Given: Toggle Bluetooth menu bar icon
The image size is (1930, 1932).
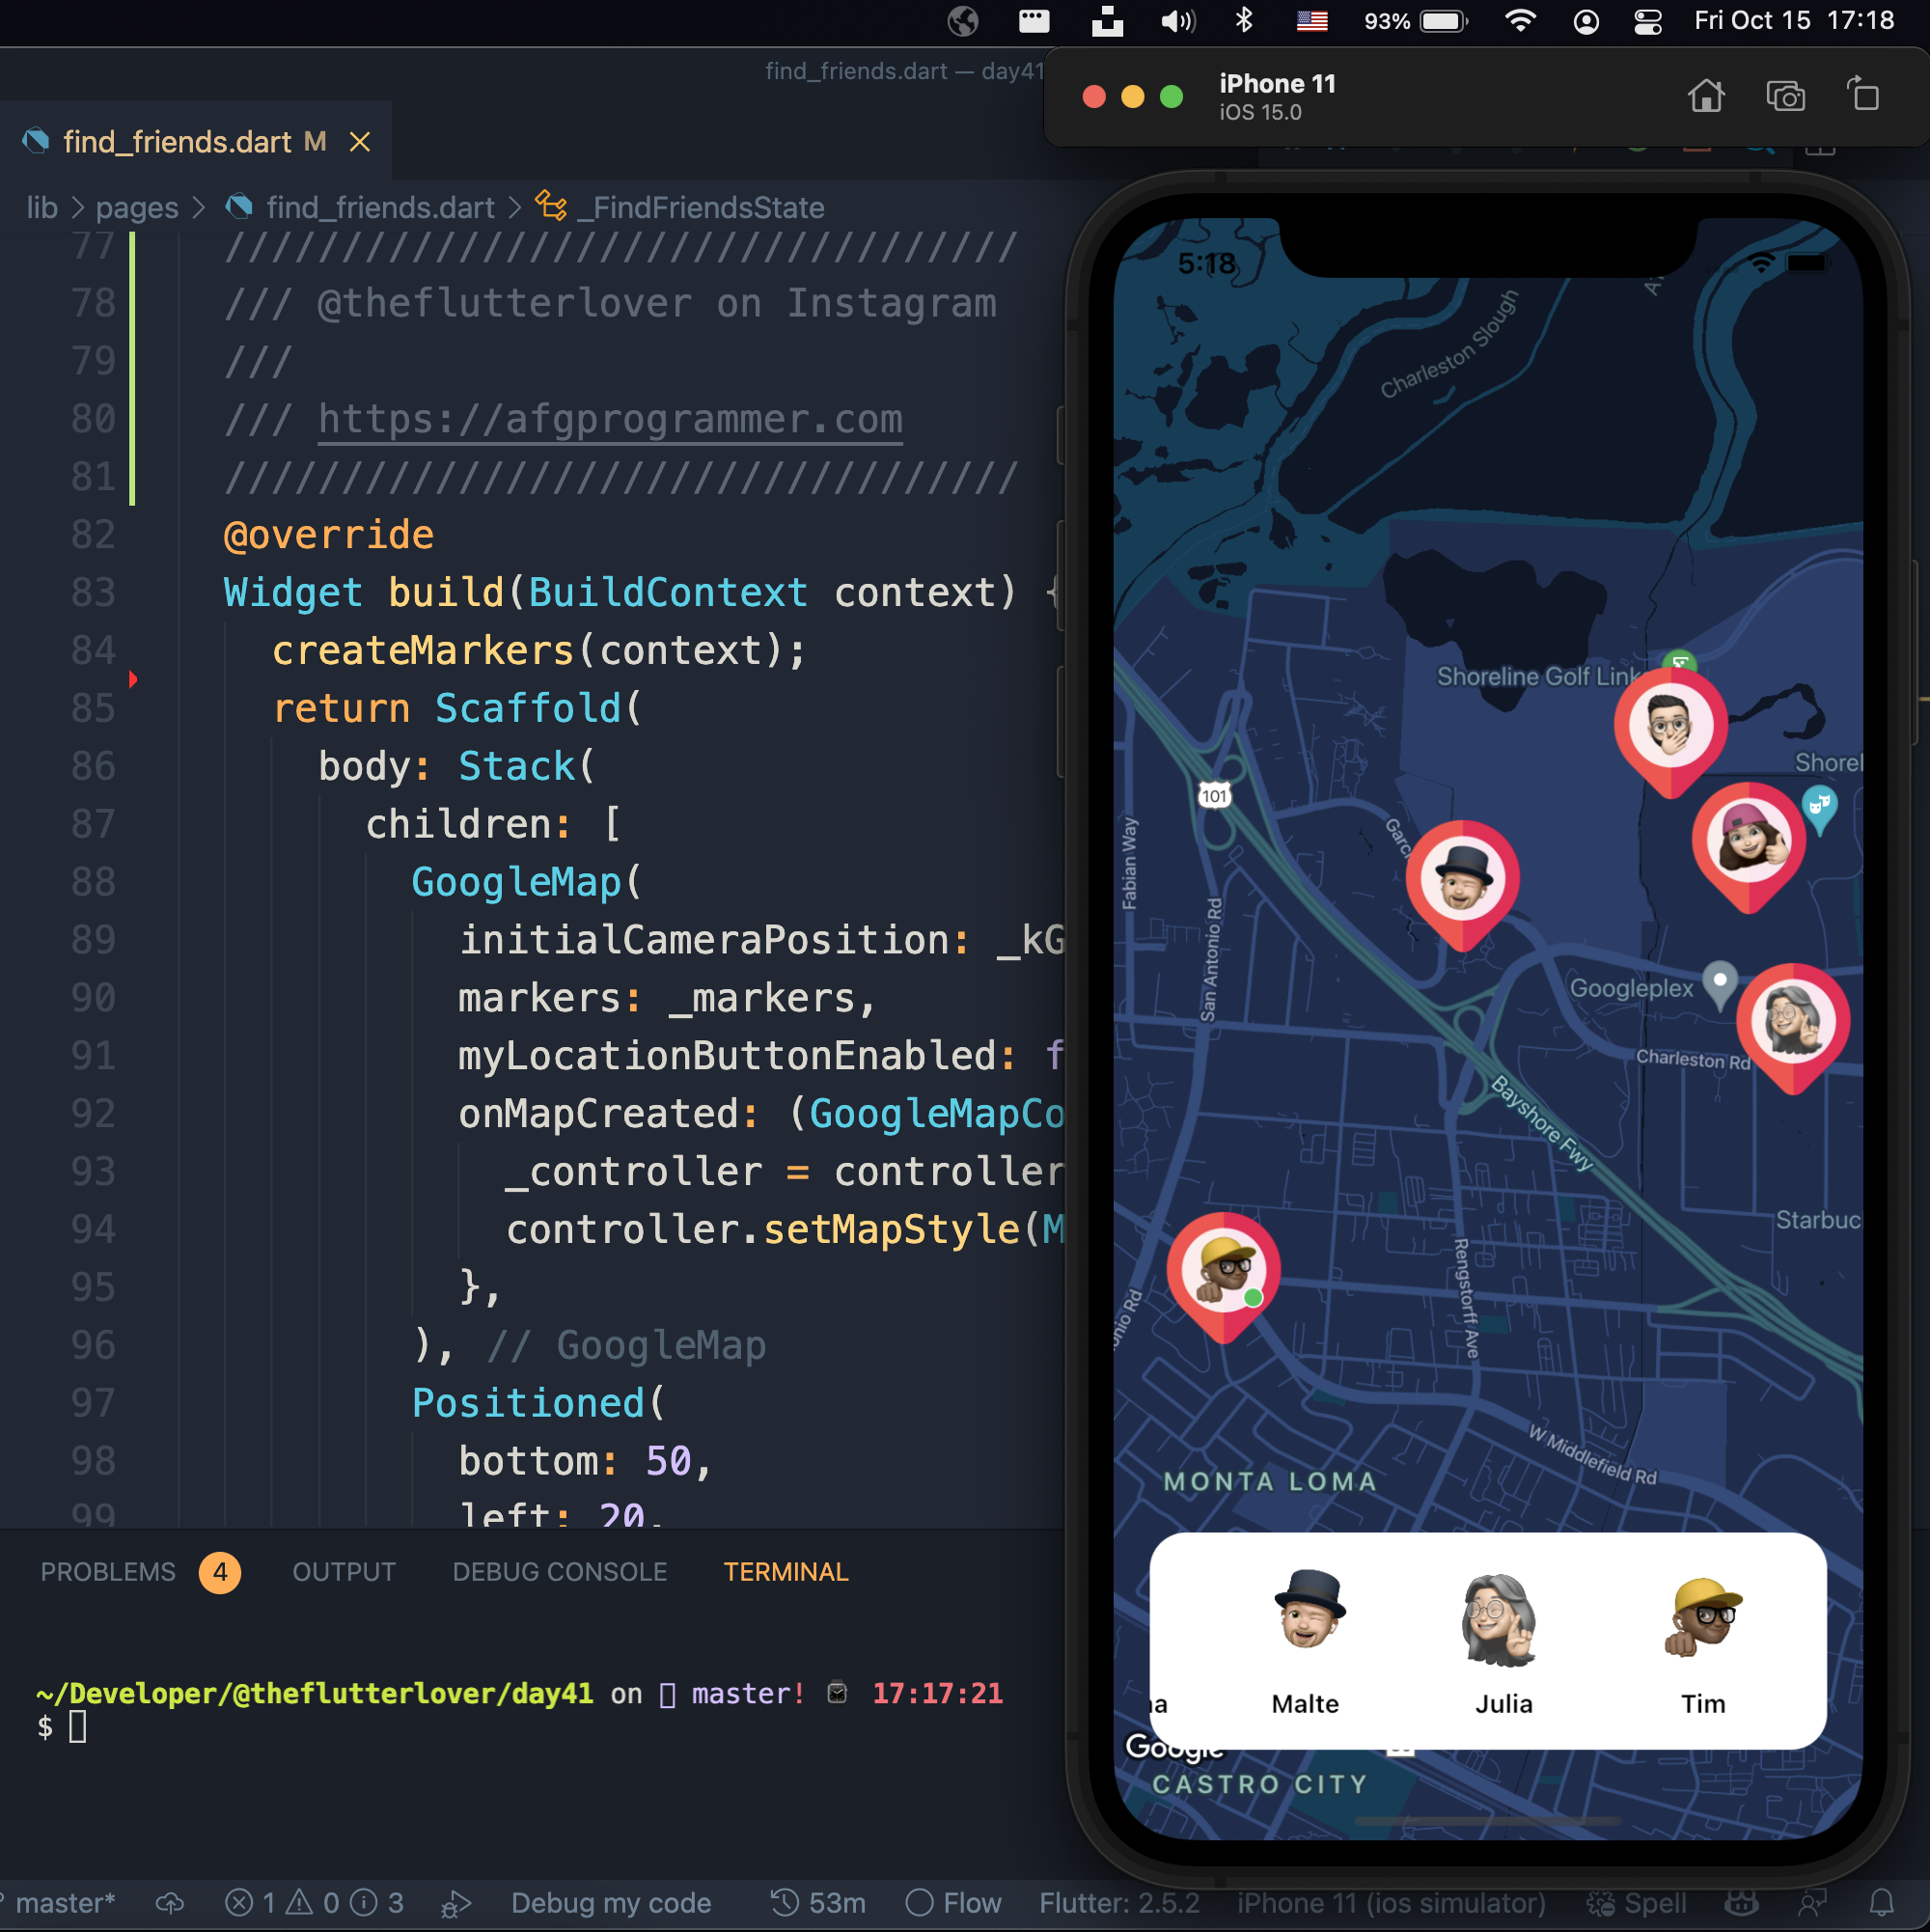Looking at the screenshot, I should point(1243,21).
